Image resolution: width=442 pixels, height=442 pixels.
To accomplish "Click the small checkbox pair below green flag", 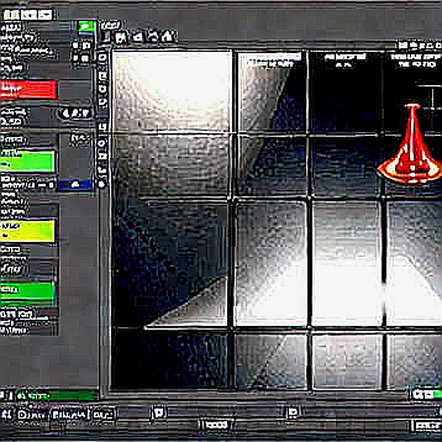I will click(x=82, y=45).
